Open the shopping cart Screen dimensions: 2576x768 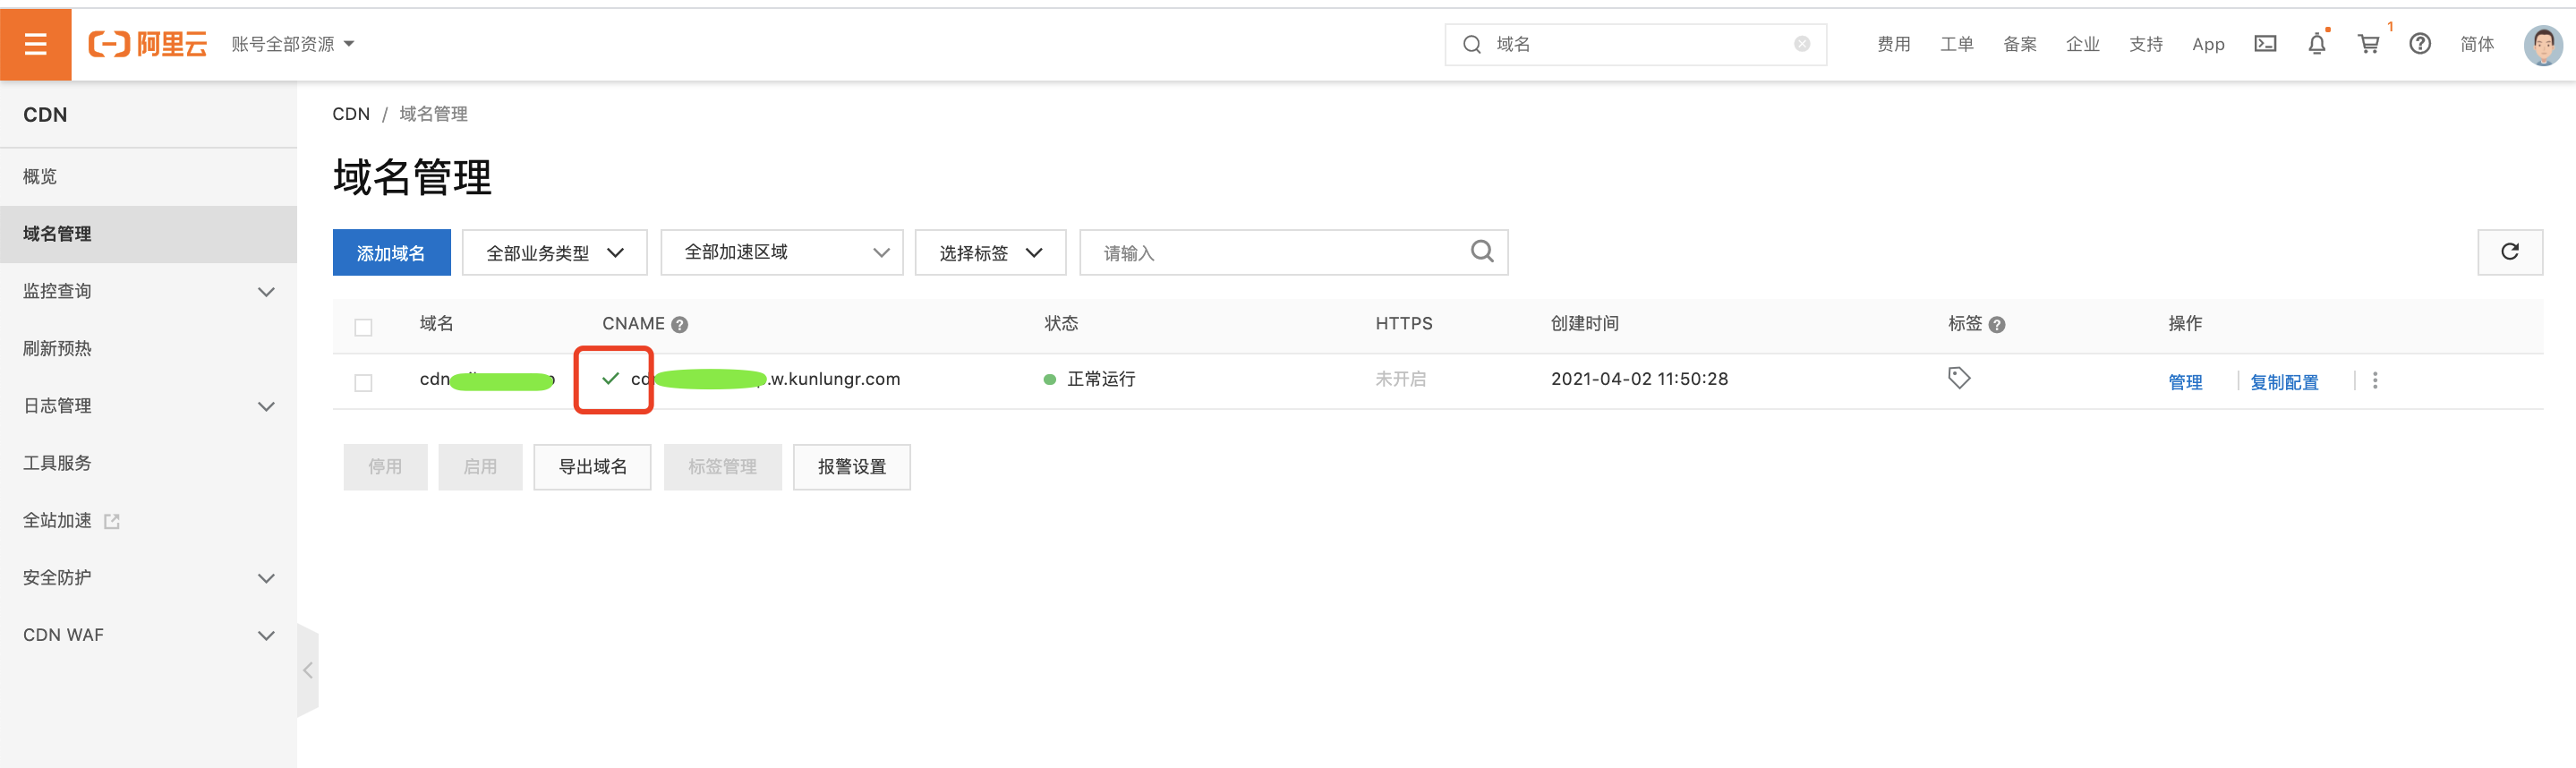tap(2368, 44)
